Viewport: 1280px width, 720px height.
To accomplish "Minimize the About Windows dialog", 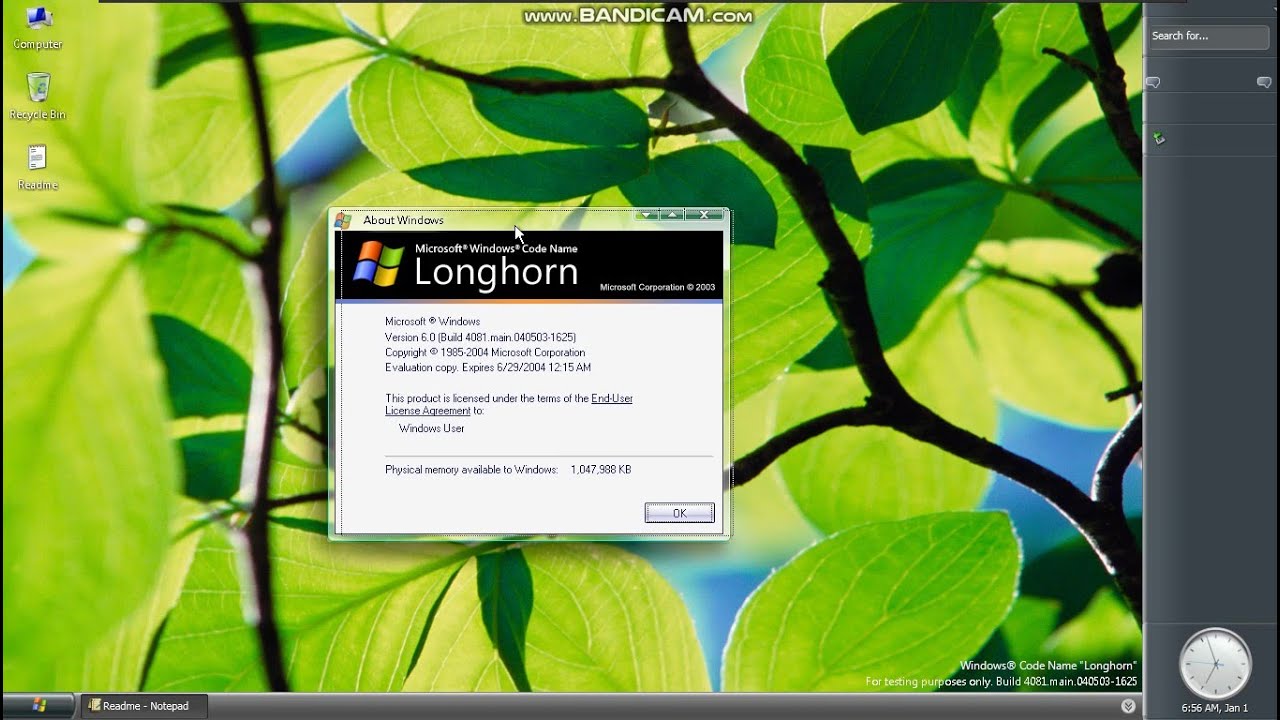I will click(x=647, y=215).
